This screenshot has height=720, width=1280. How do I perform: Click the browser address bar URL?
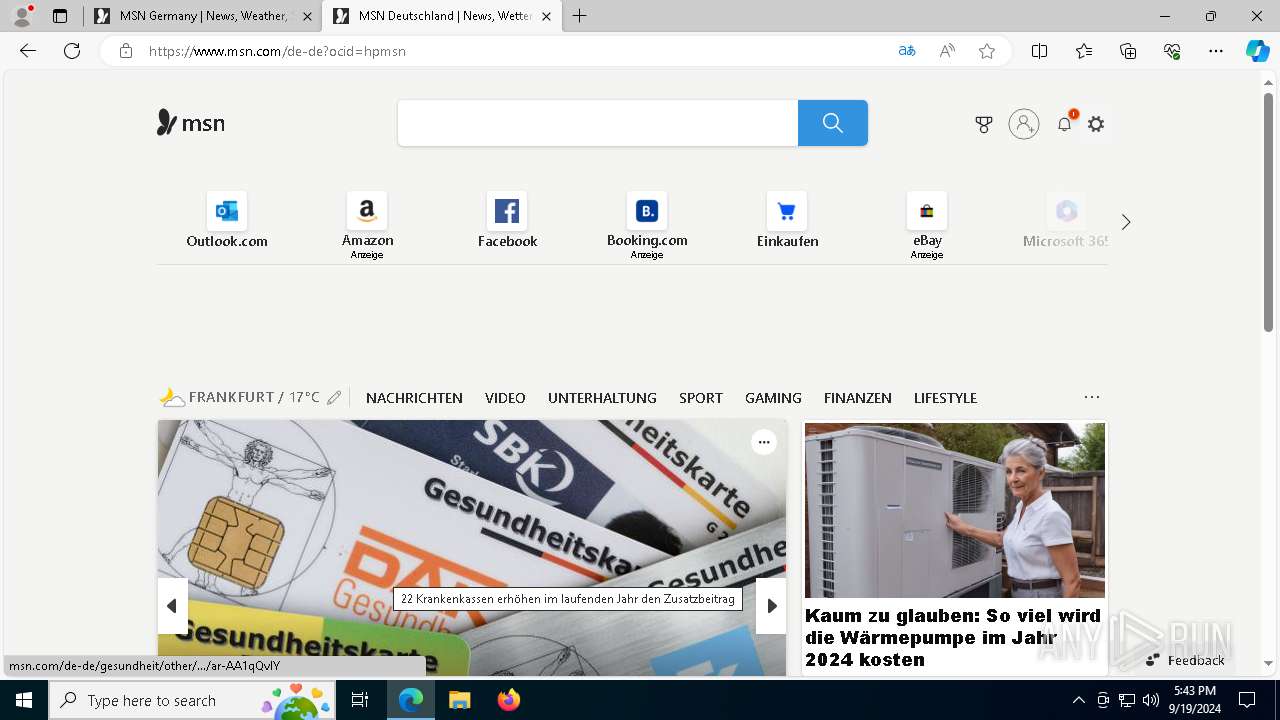(x=277, y=51)
